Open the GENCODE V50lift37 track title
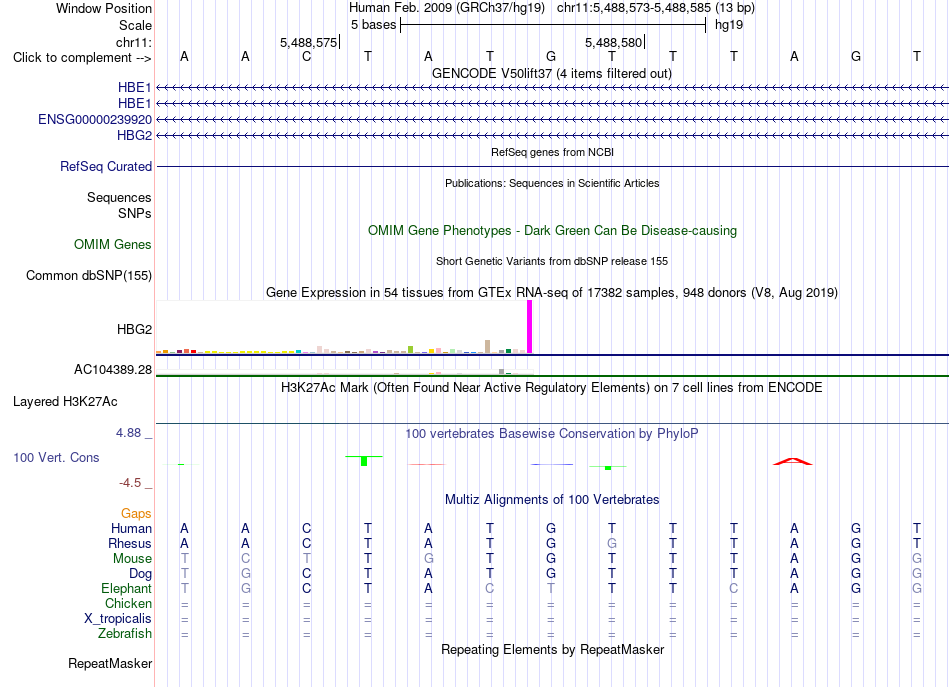 (x=551, y=73)
